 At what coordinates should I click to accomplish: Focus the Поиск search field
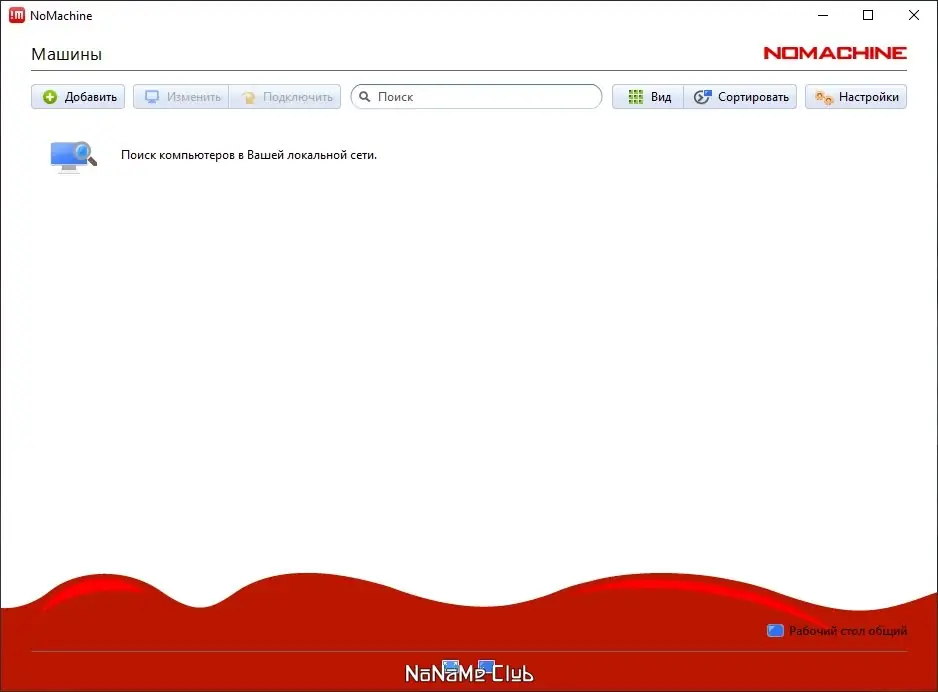(x=476, y=97)
